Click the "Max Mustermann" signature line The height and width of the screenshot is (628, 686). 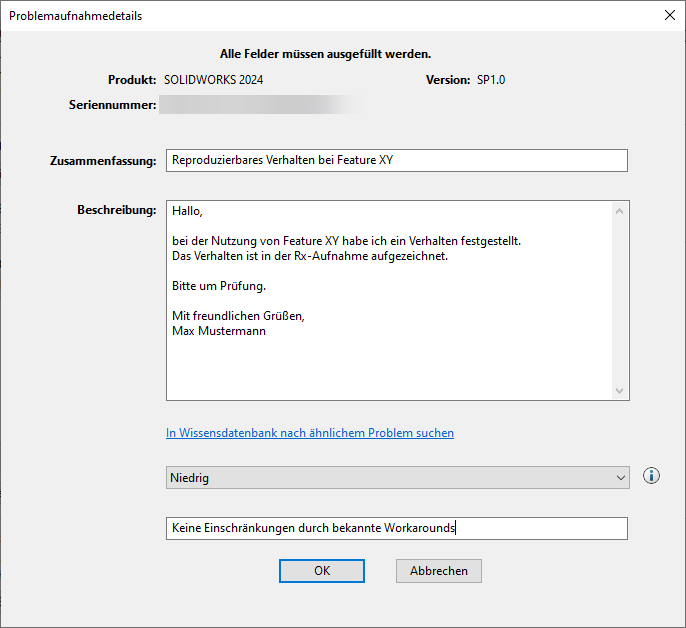coord(219,331)
